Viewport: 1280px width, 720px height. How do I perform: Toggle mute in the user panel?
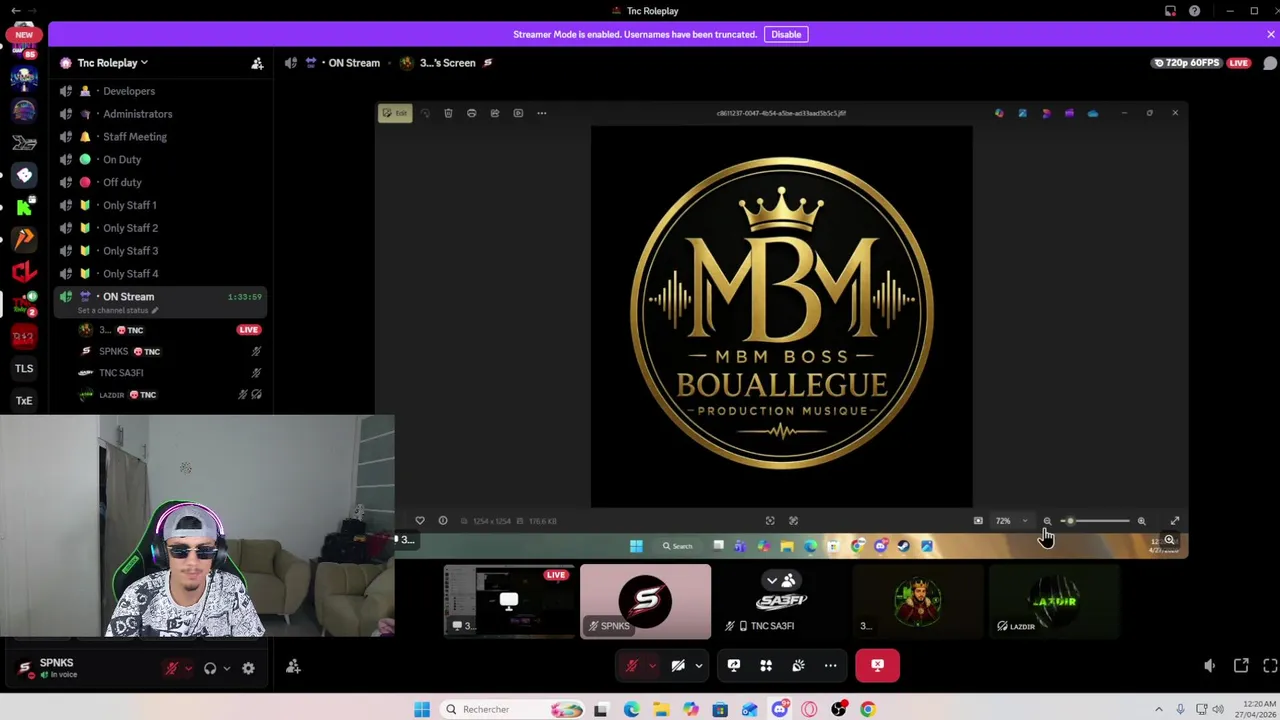click(x=171, y=669)
